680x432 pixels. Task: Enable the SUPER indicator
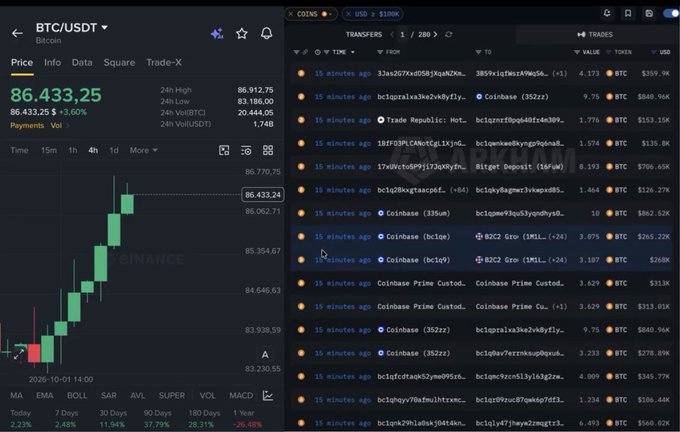point(172,396)
